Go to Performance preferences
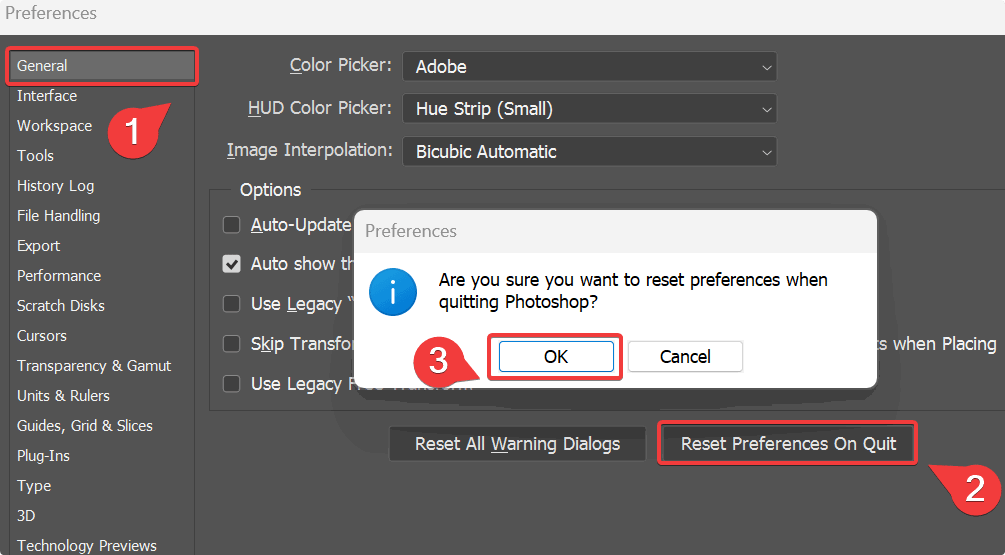The width and height of the screenshot is (1005, 555). point(59,276)
